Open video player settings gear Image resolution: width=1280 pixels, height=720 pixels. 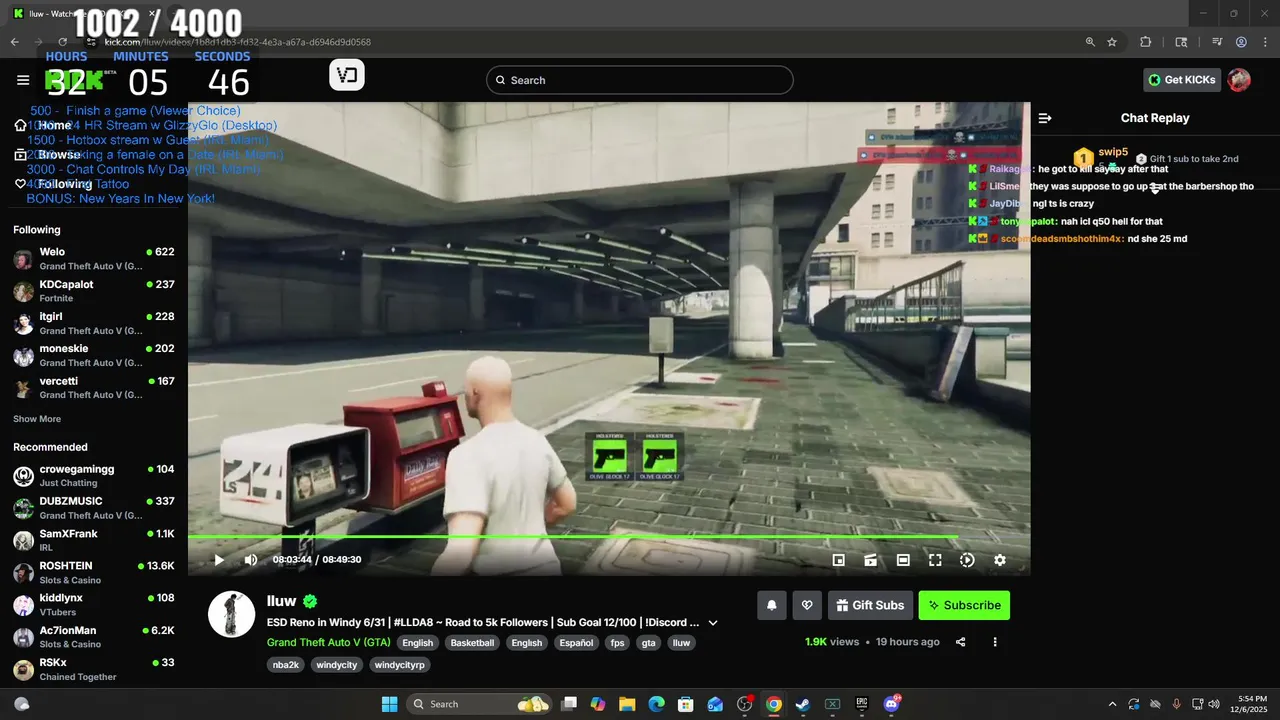pyautogui.click(x=999, y=560)
